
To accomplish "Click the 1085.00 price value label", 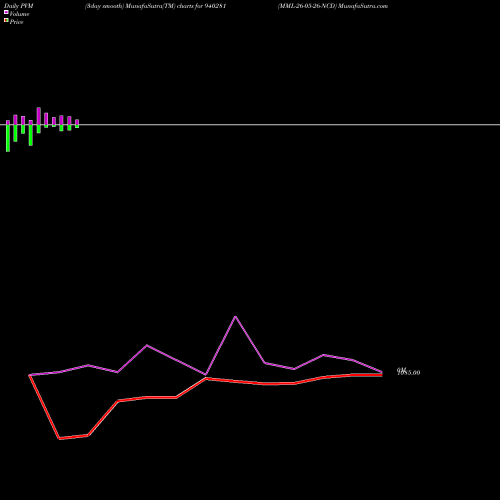I will (x=409, y=372).
